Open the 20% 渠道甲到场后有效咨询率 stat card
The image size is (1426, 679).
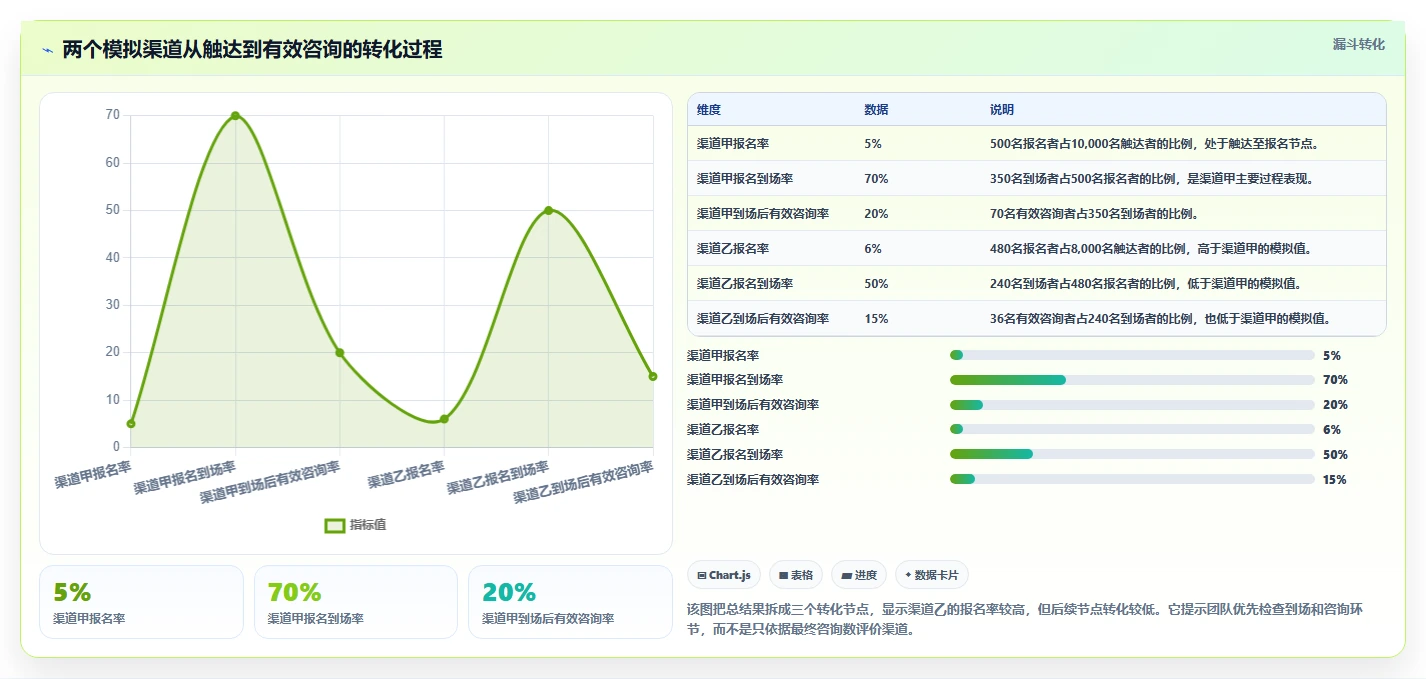pyautogui.click(x=570, y=602)
